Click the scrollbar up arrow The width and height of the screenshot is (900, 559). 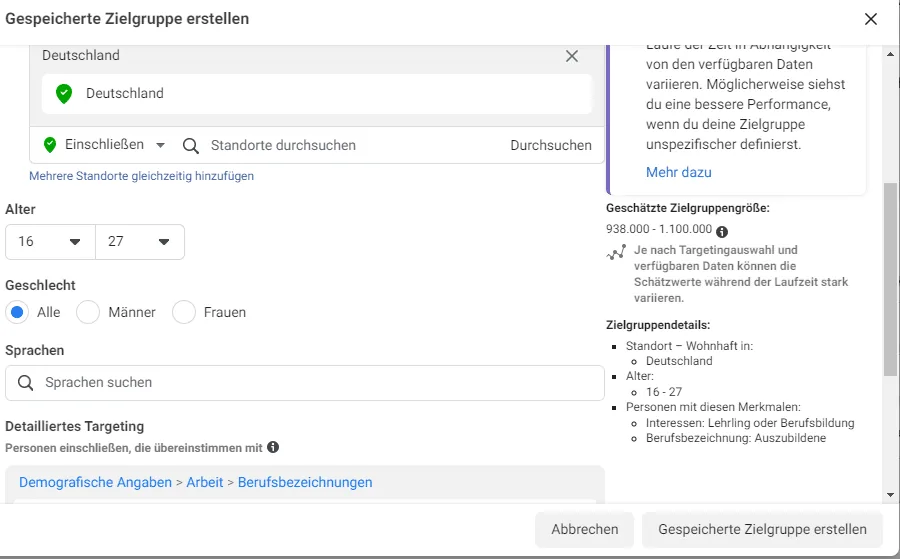click(890, 54)
